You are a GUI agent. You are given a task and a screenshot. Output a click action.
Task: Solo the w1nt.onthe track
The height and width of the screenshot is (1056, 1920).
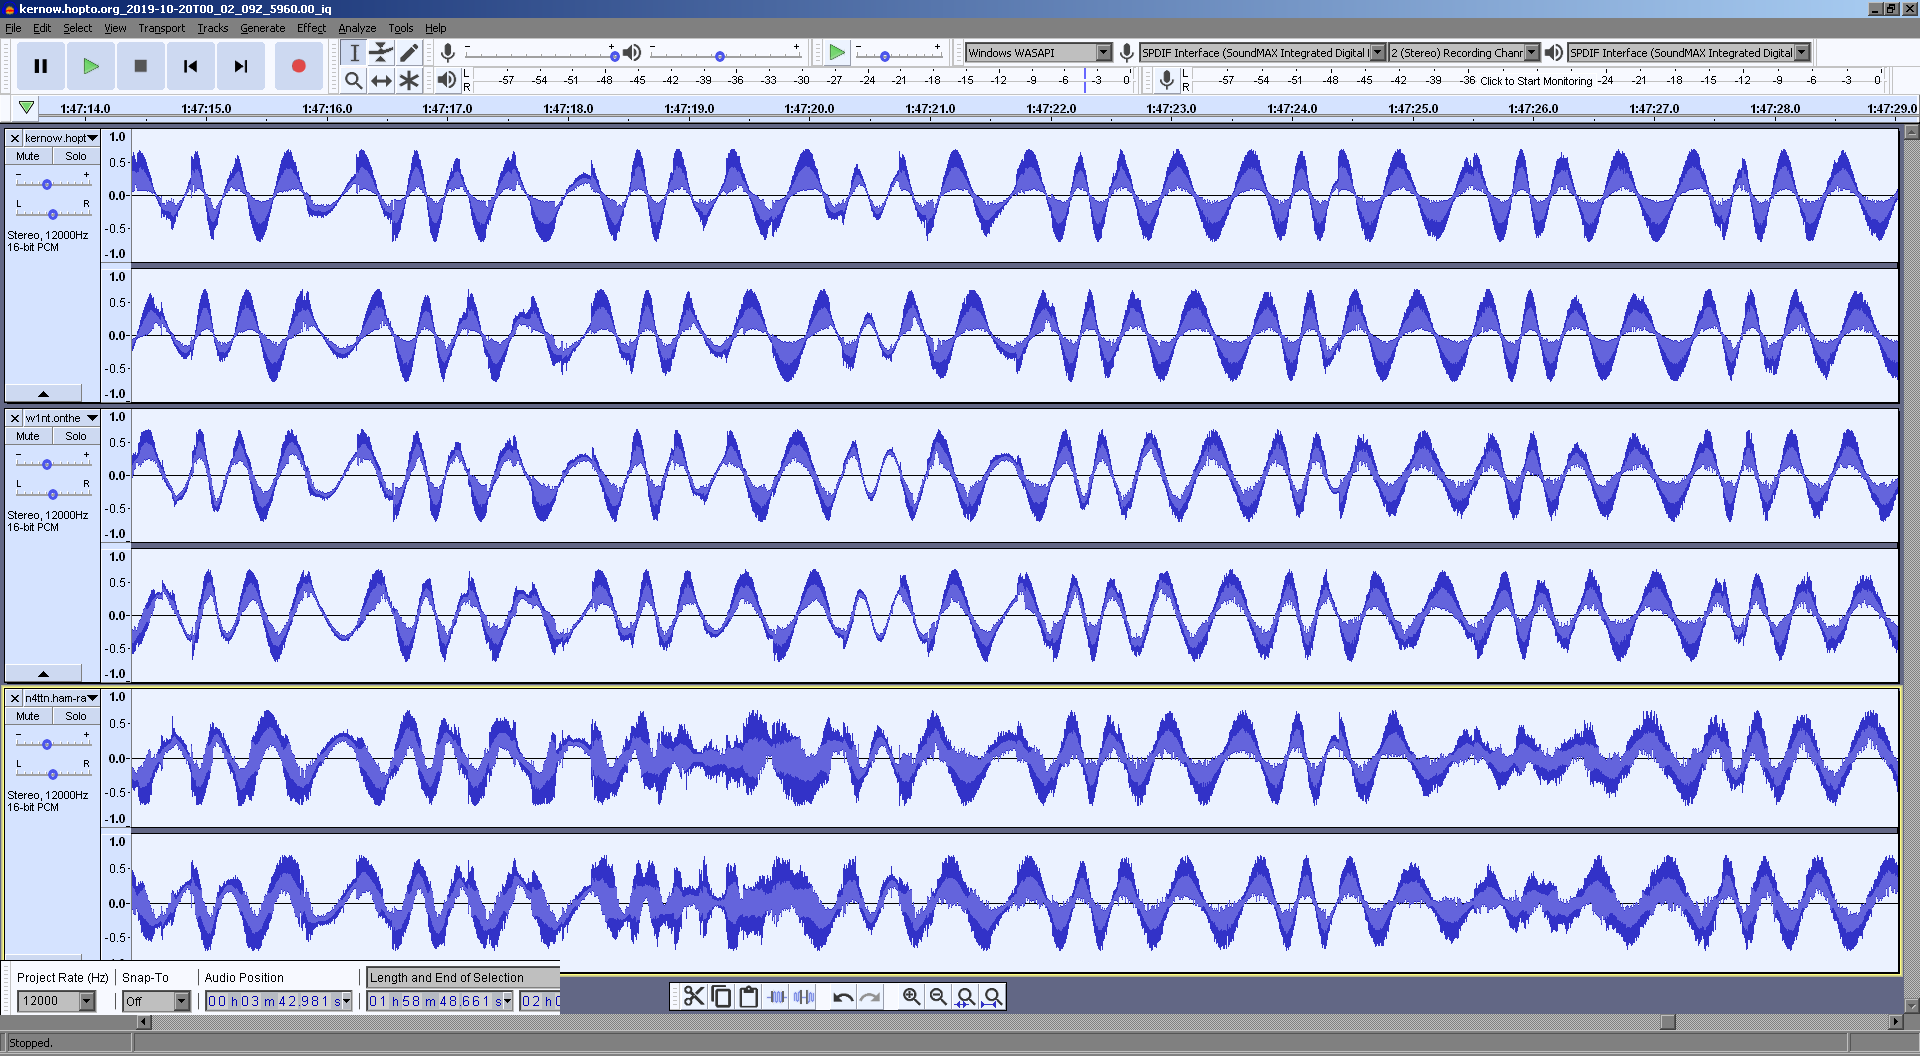[x=76, y=436]
